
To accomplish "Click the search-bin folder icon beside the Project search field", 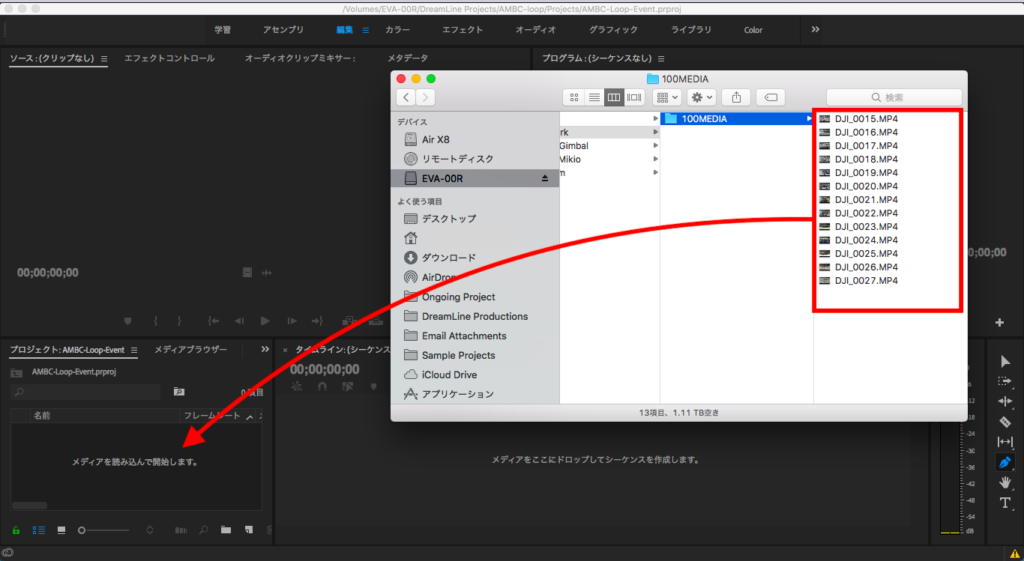I will (x=179, y=392).
